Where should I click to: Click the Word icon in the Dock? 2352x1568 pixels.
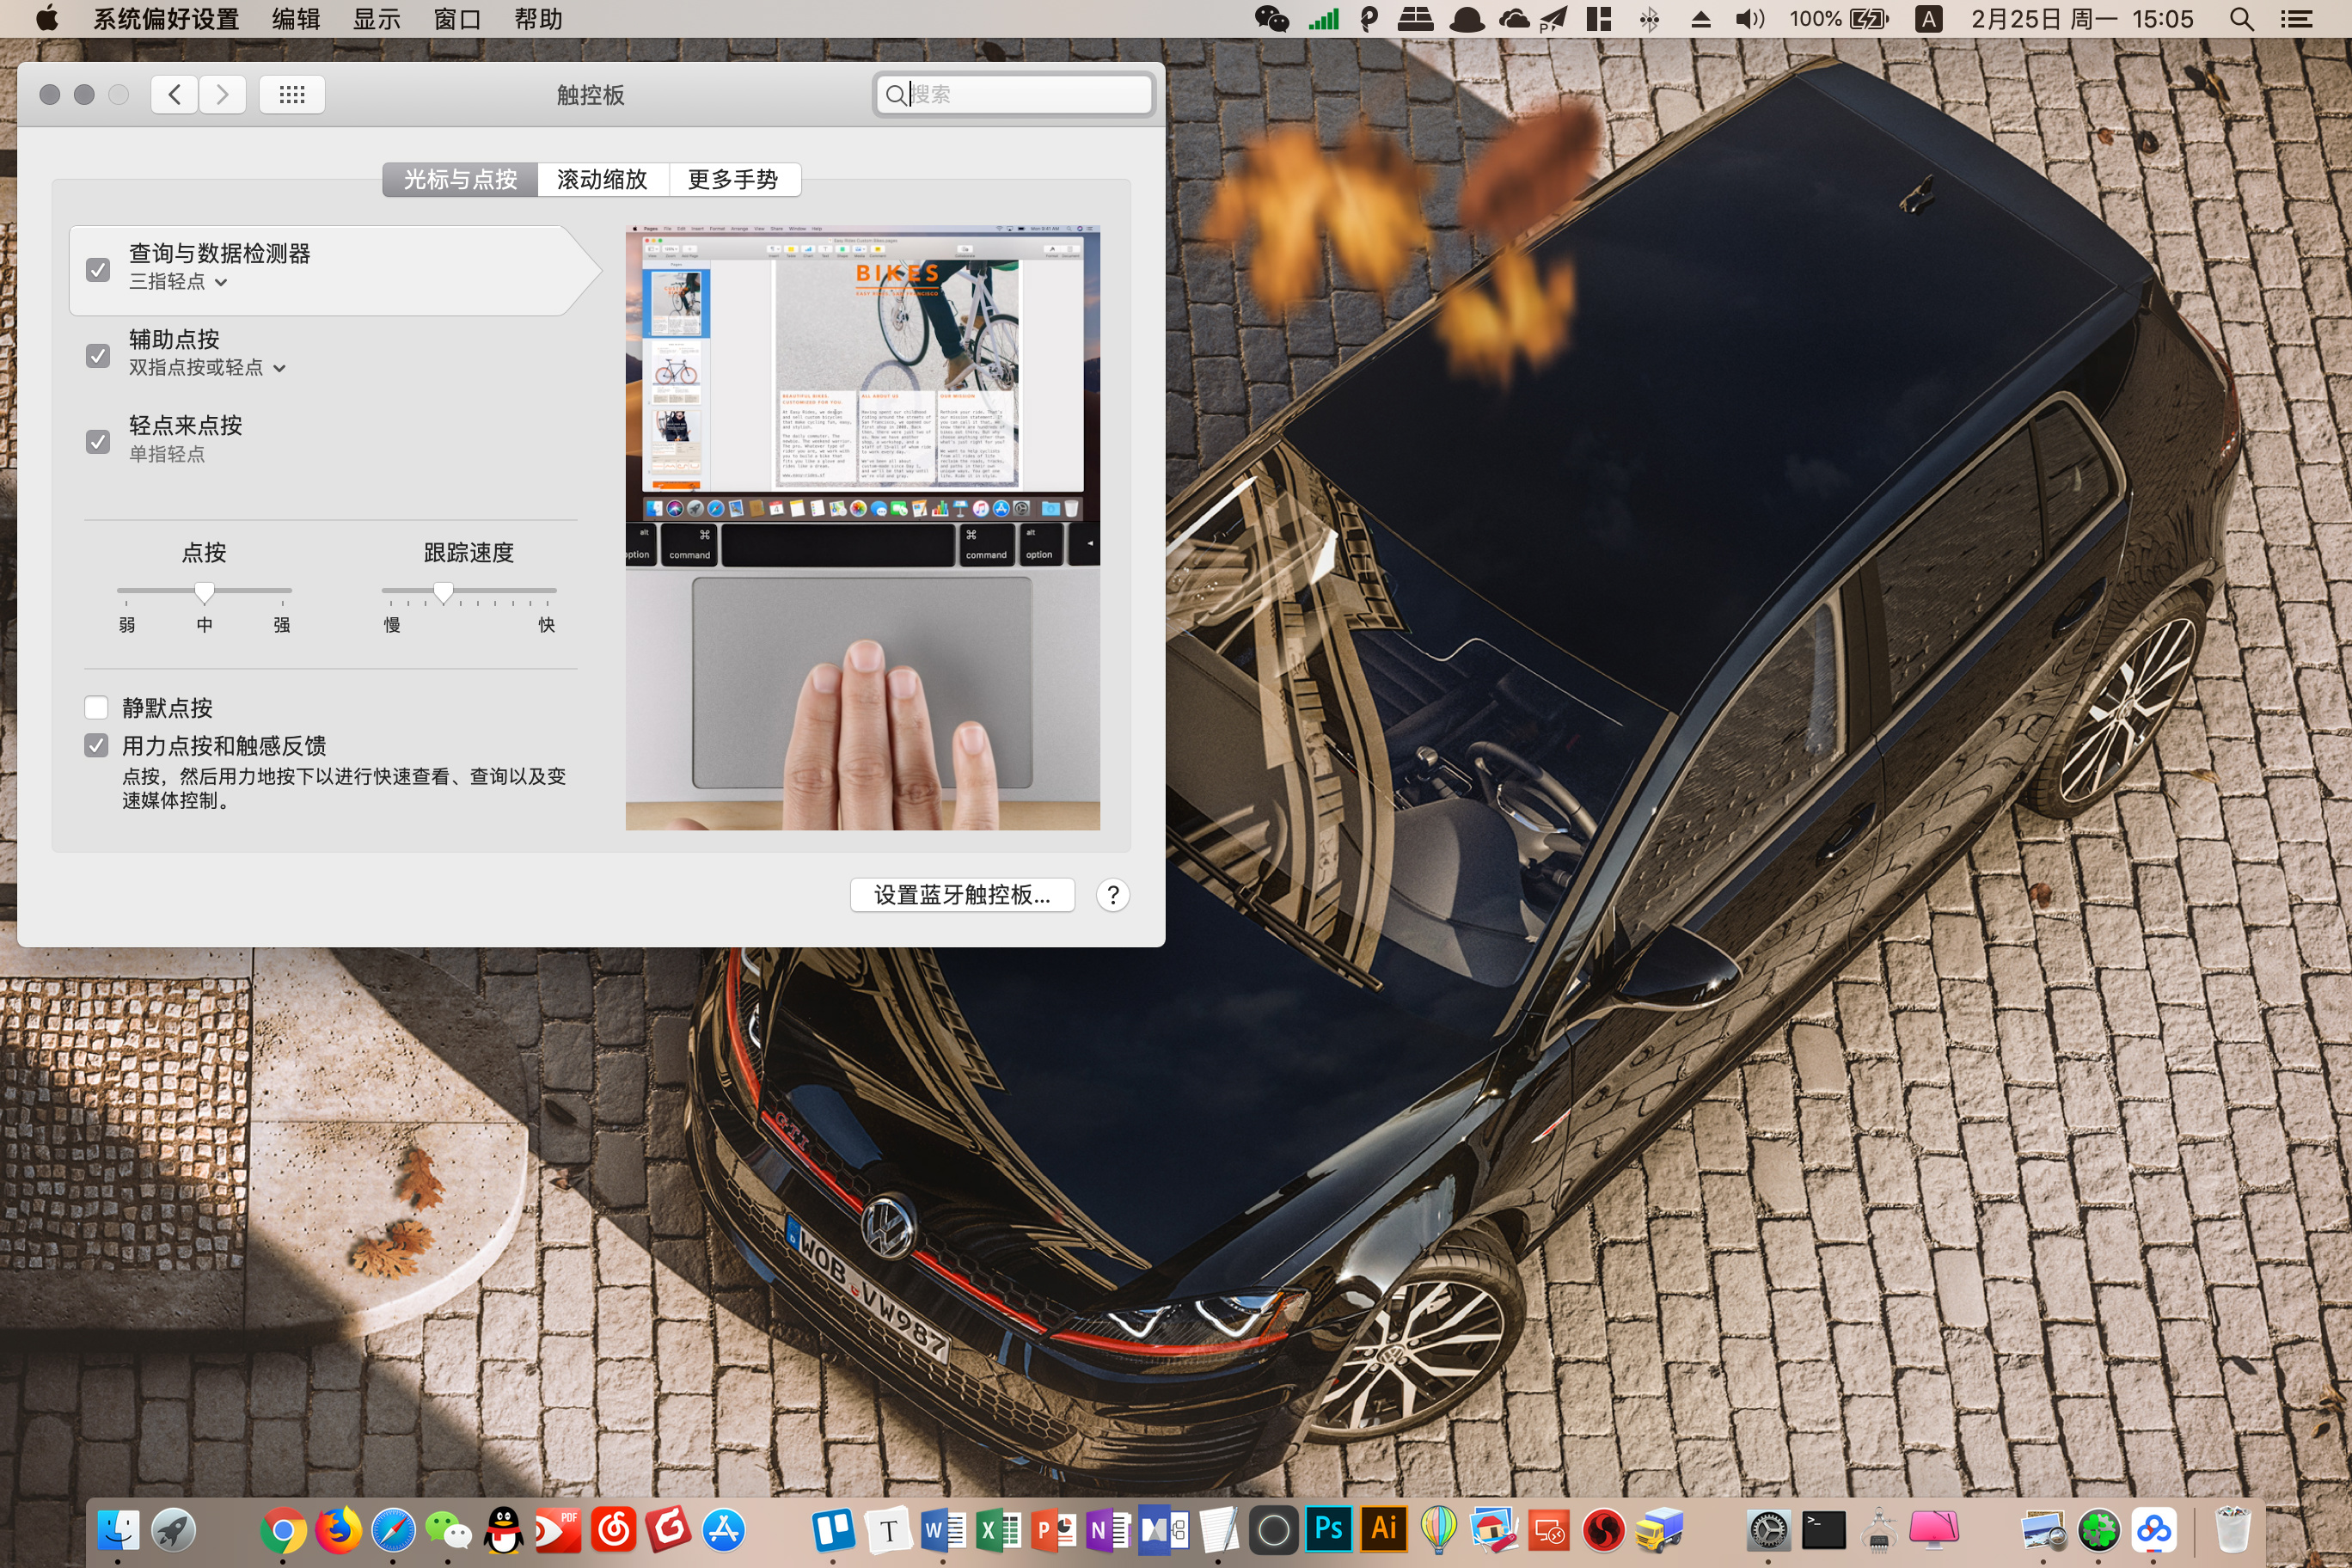pos(940,1526)
